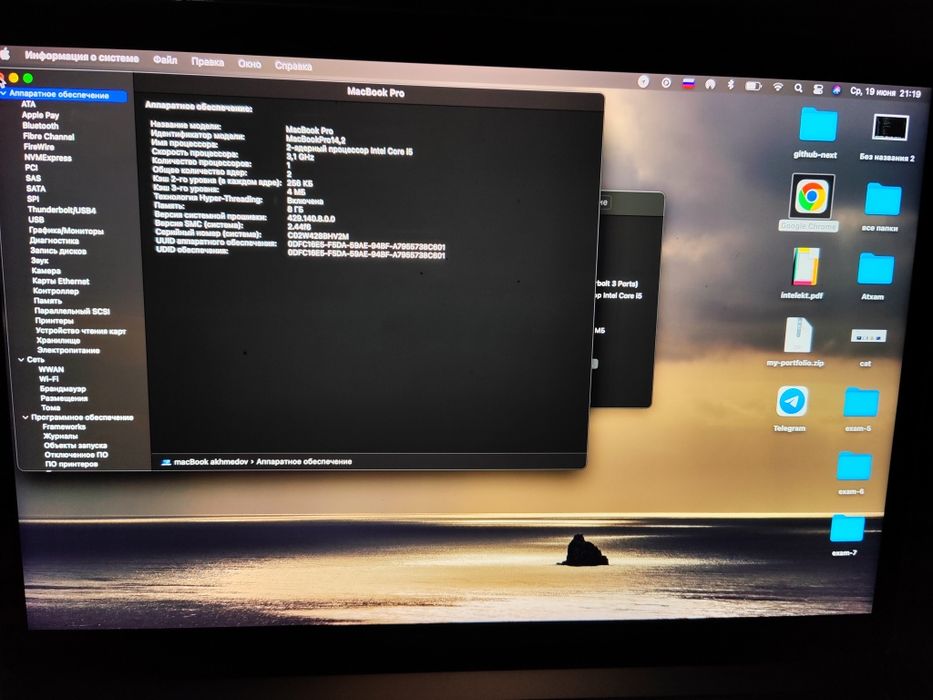The height and width of the screenshot is (700, 933).
Task: Select Принтеры in the sidebar
Action: coord(54,321)
